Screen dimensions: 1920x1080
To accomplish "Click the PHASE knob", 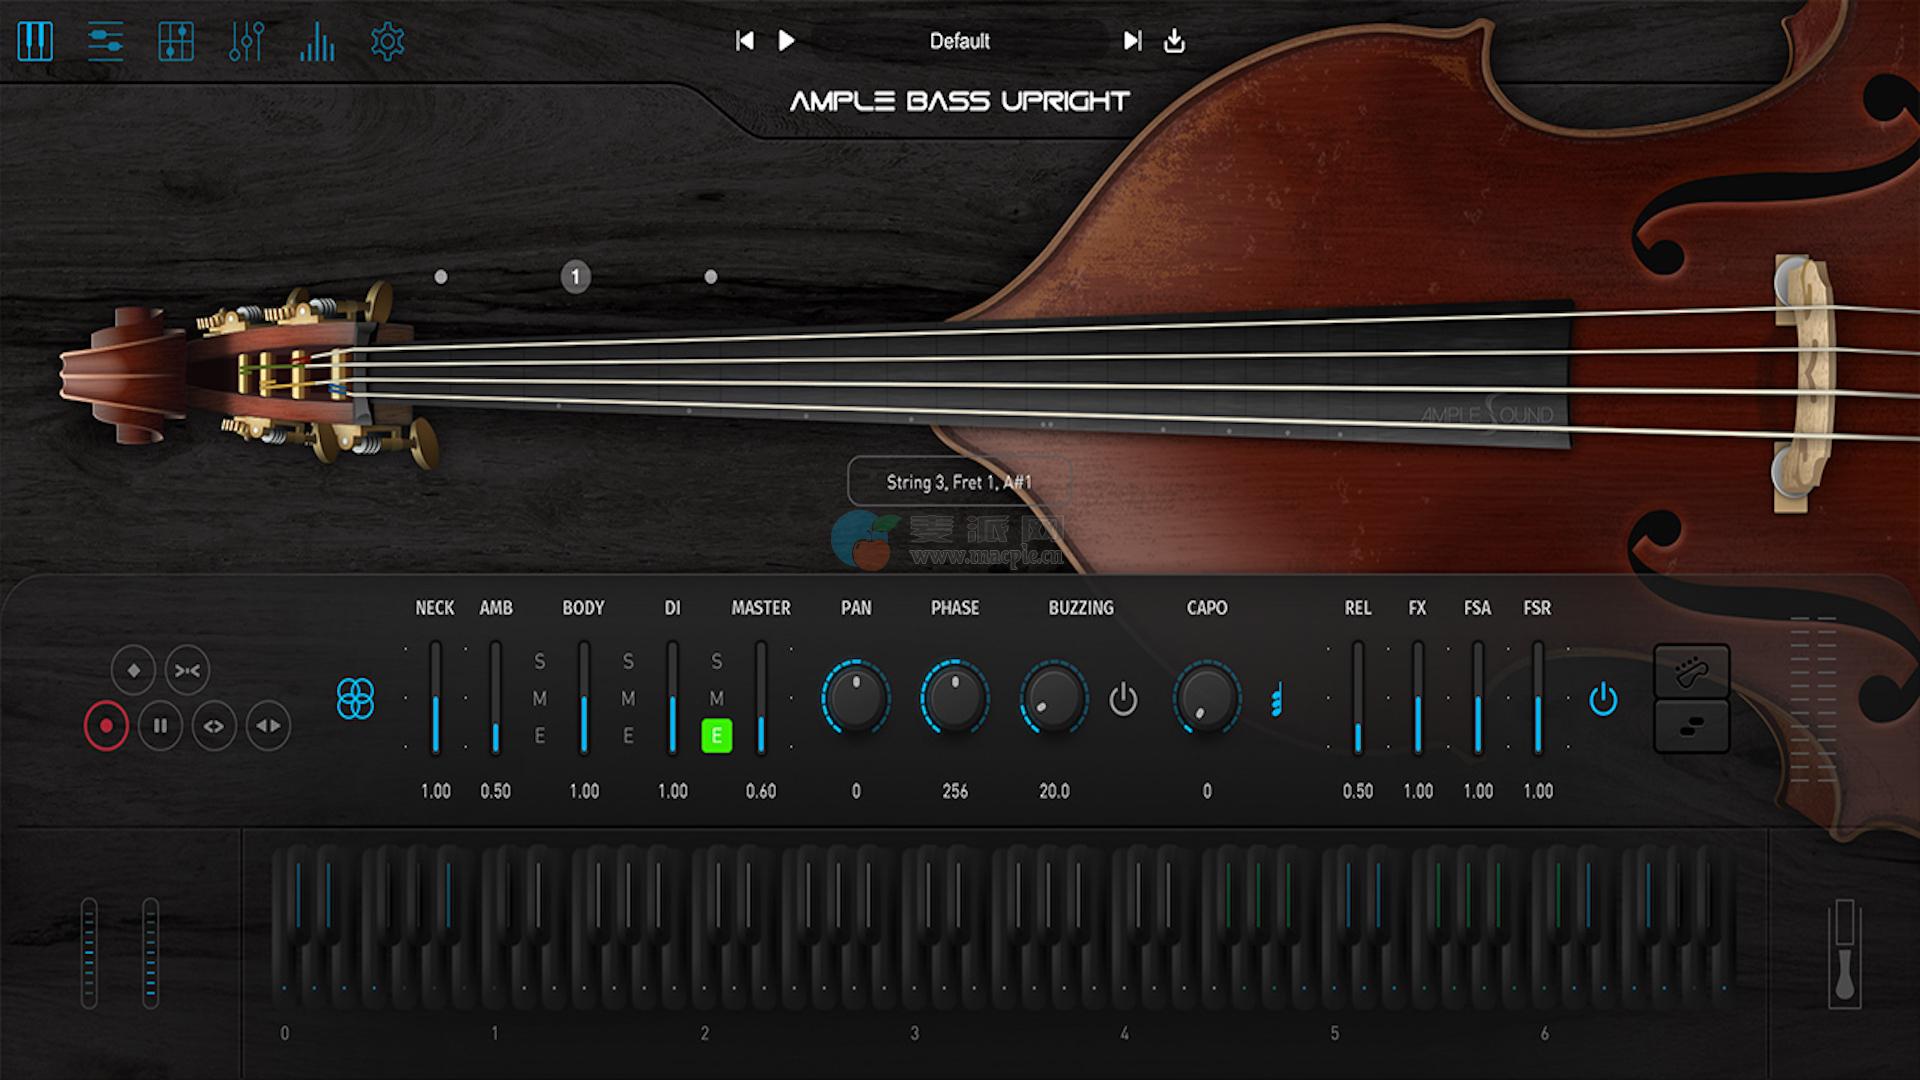I will pyautogui.click(x=955, y=697).
